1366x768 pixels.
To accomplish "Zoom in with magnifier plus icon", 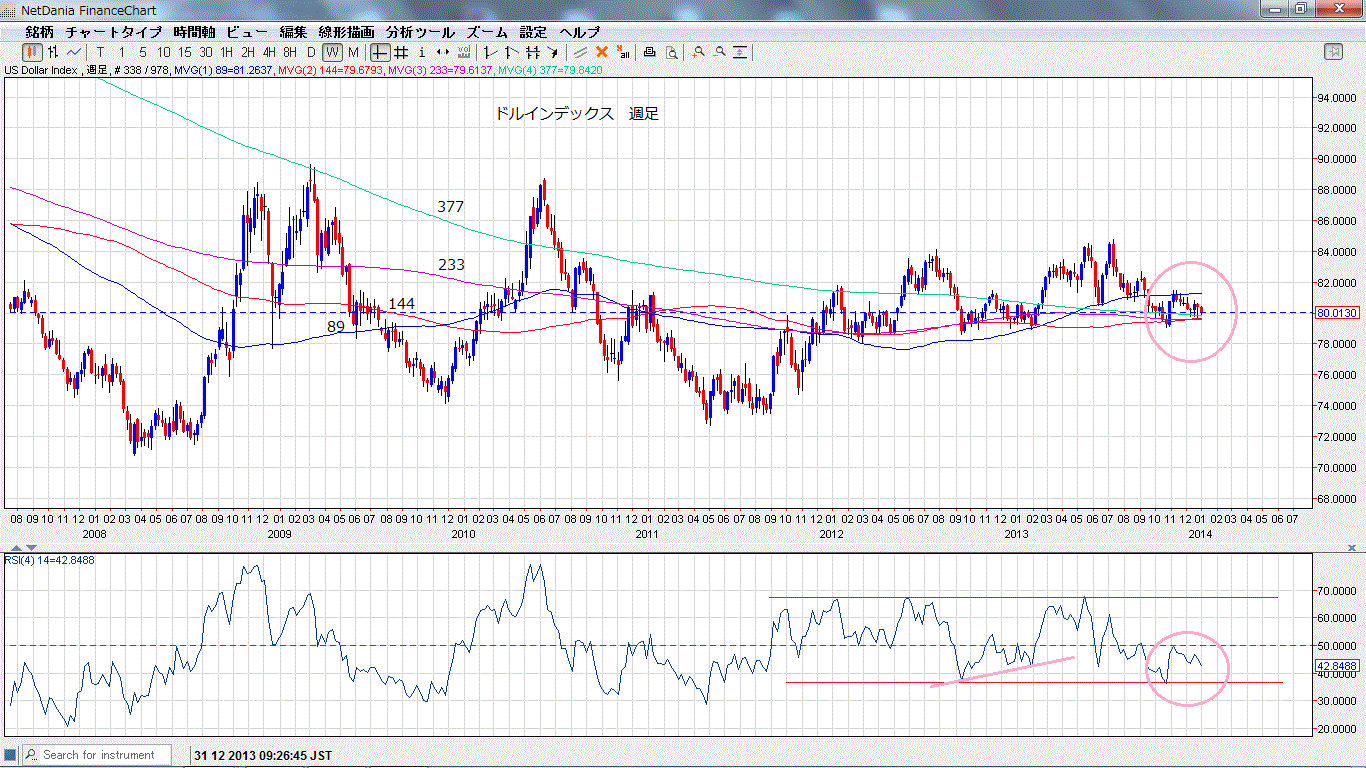I will (698, 52).
